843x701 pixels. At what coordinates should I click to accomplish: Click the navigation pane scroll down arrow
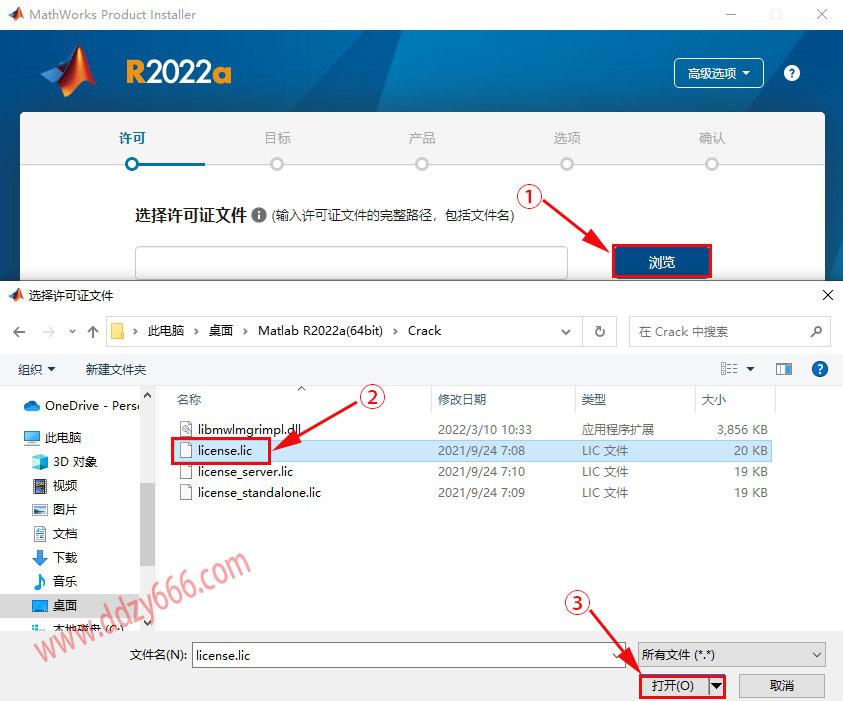coord(147,623)
